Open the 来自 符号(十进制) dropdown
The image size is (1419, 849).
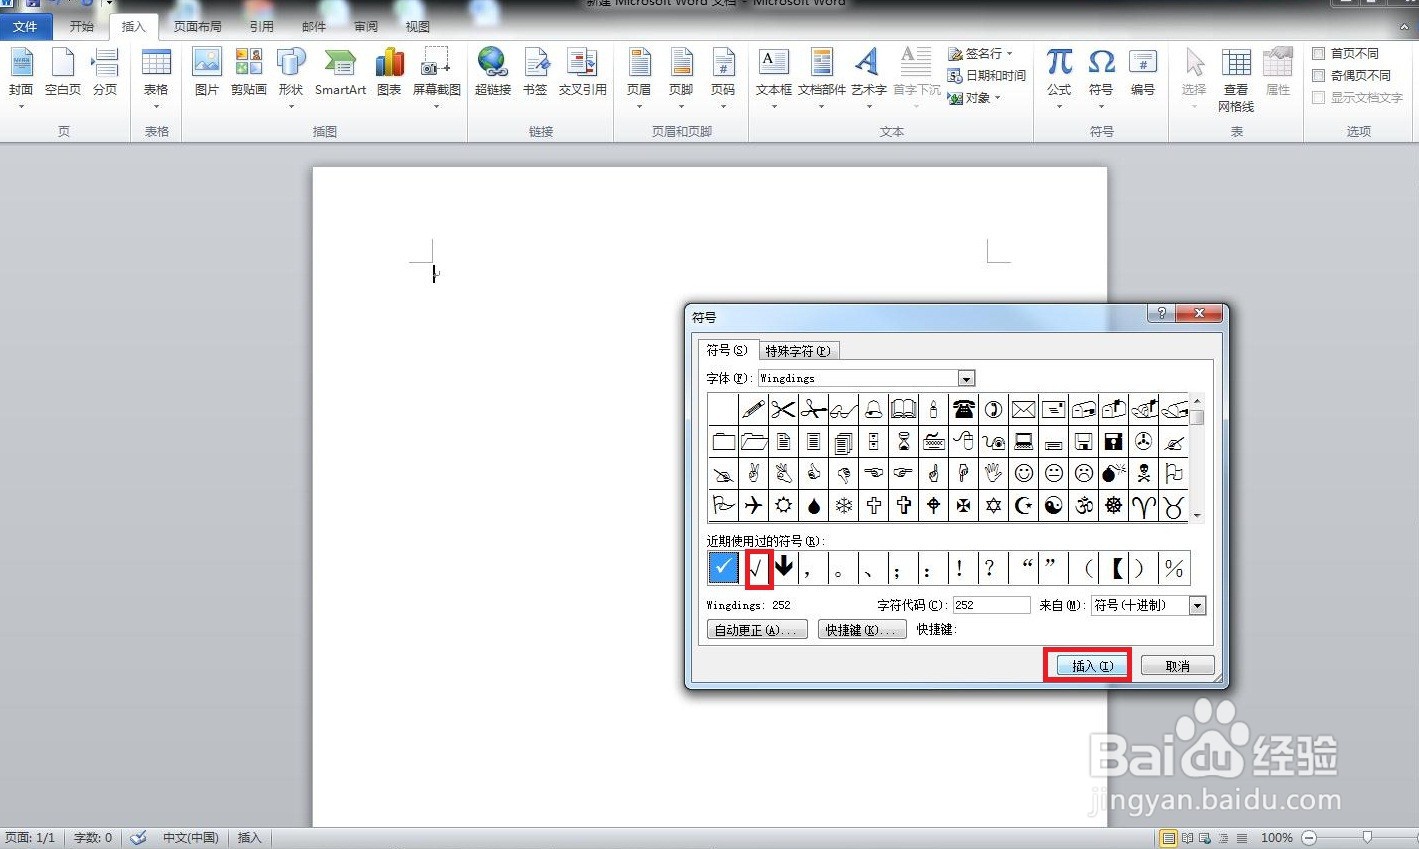(1196, 605)
